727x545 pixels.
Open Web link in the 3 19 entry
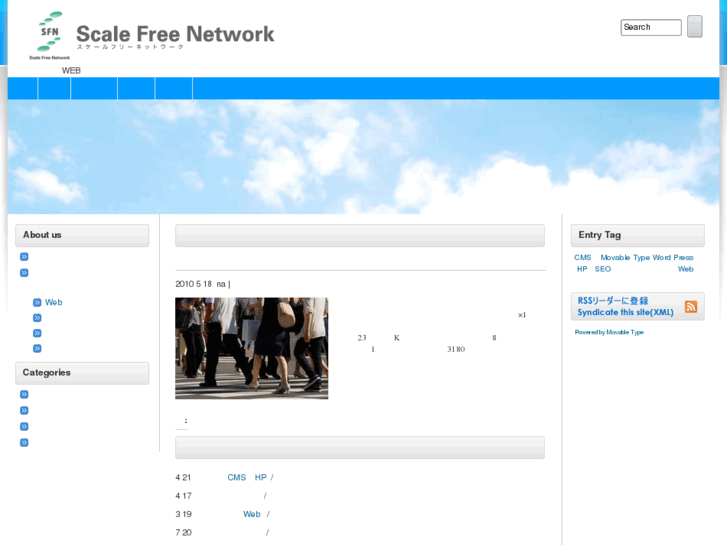click(252, 514)
